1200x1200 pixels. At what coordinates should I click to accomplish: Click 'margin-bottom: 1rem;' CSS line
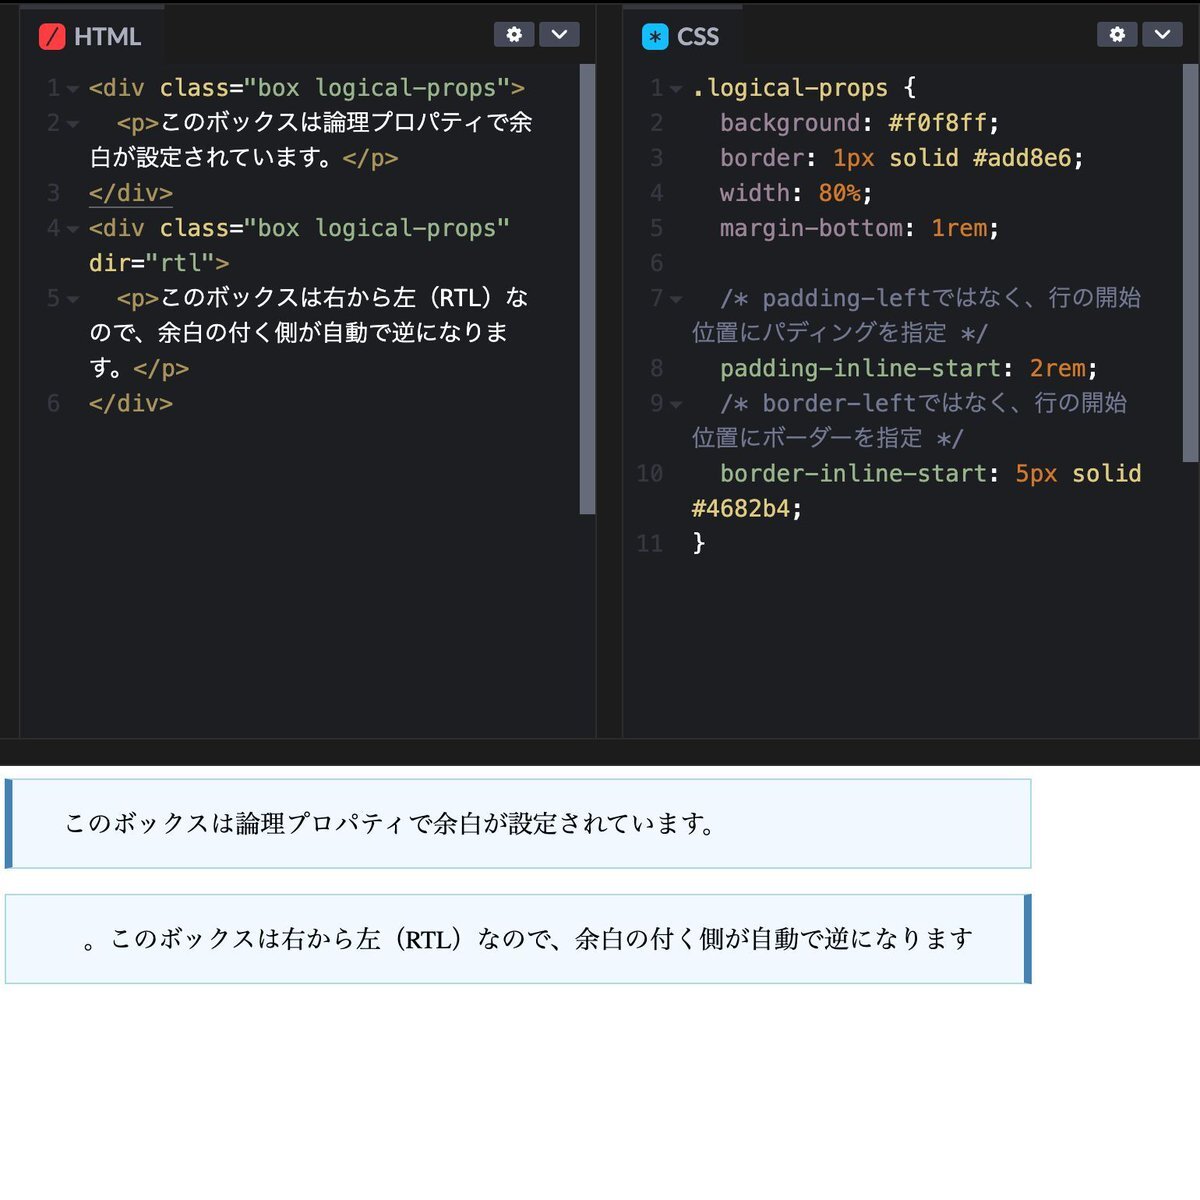click(x=860, y=228)
